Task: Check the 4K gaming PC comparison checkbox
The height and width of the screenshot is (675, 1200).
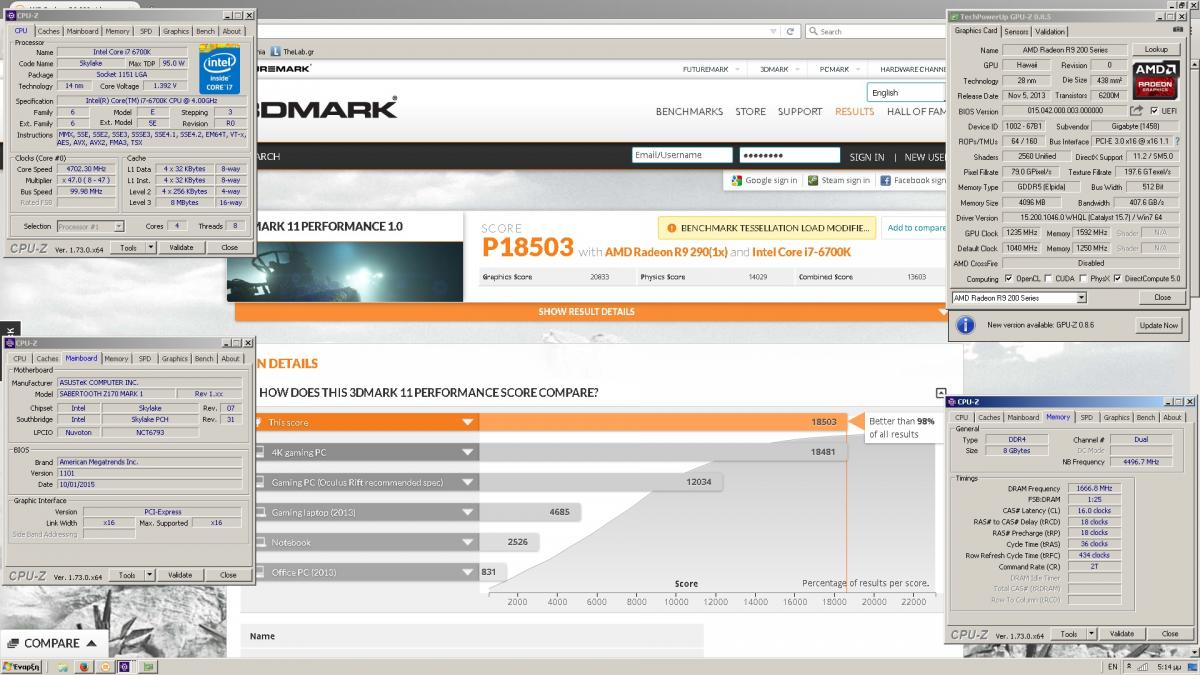Action: tap(261, 453)
